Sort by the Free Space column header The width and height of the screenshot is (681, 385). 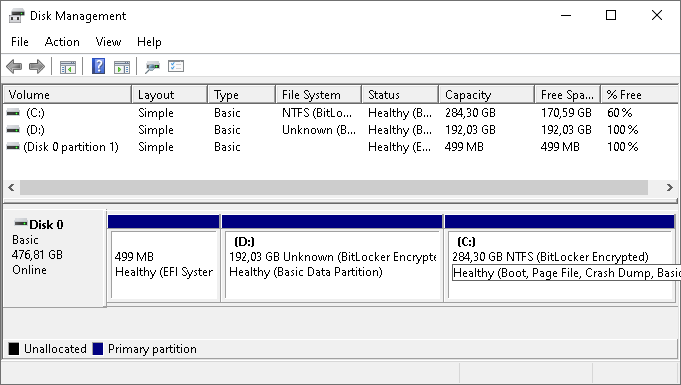coord(567,95)
